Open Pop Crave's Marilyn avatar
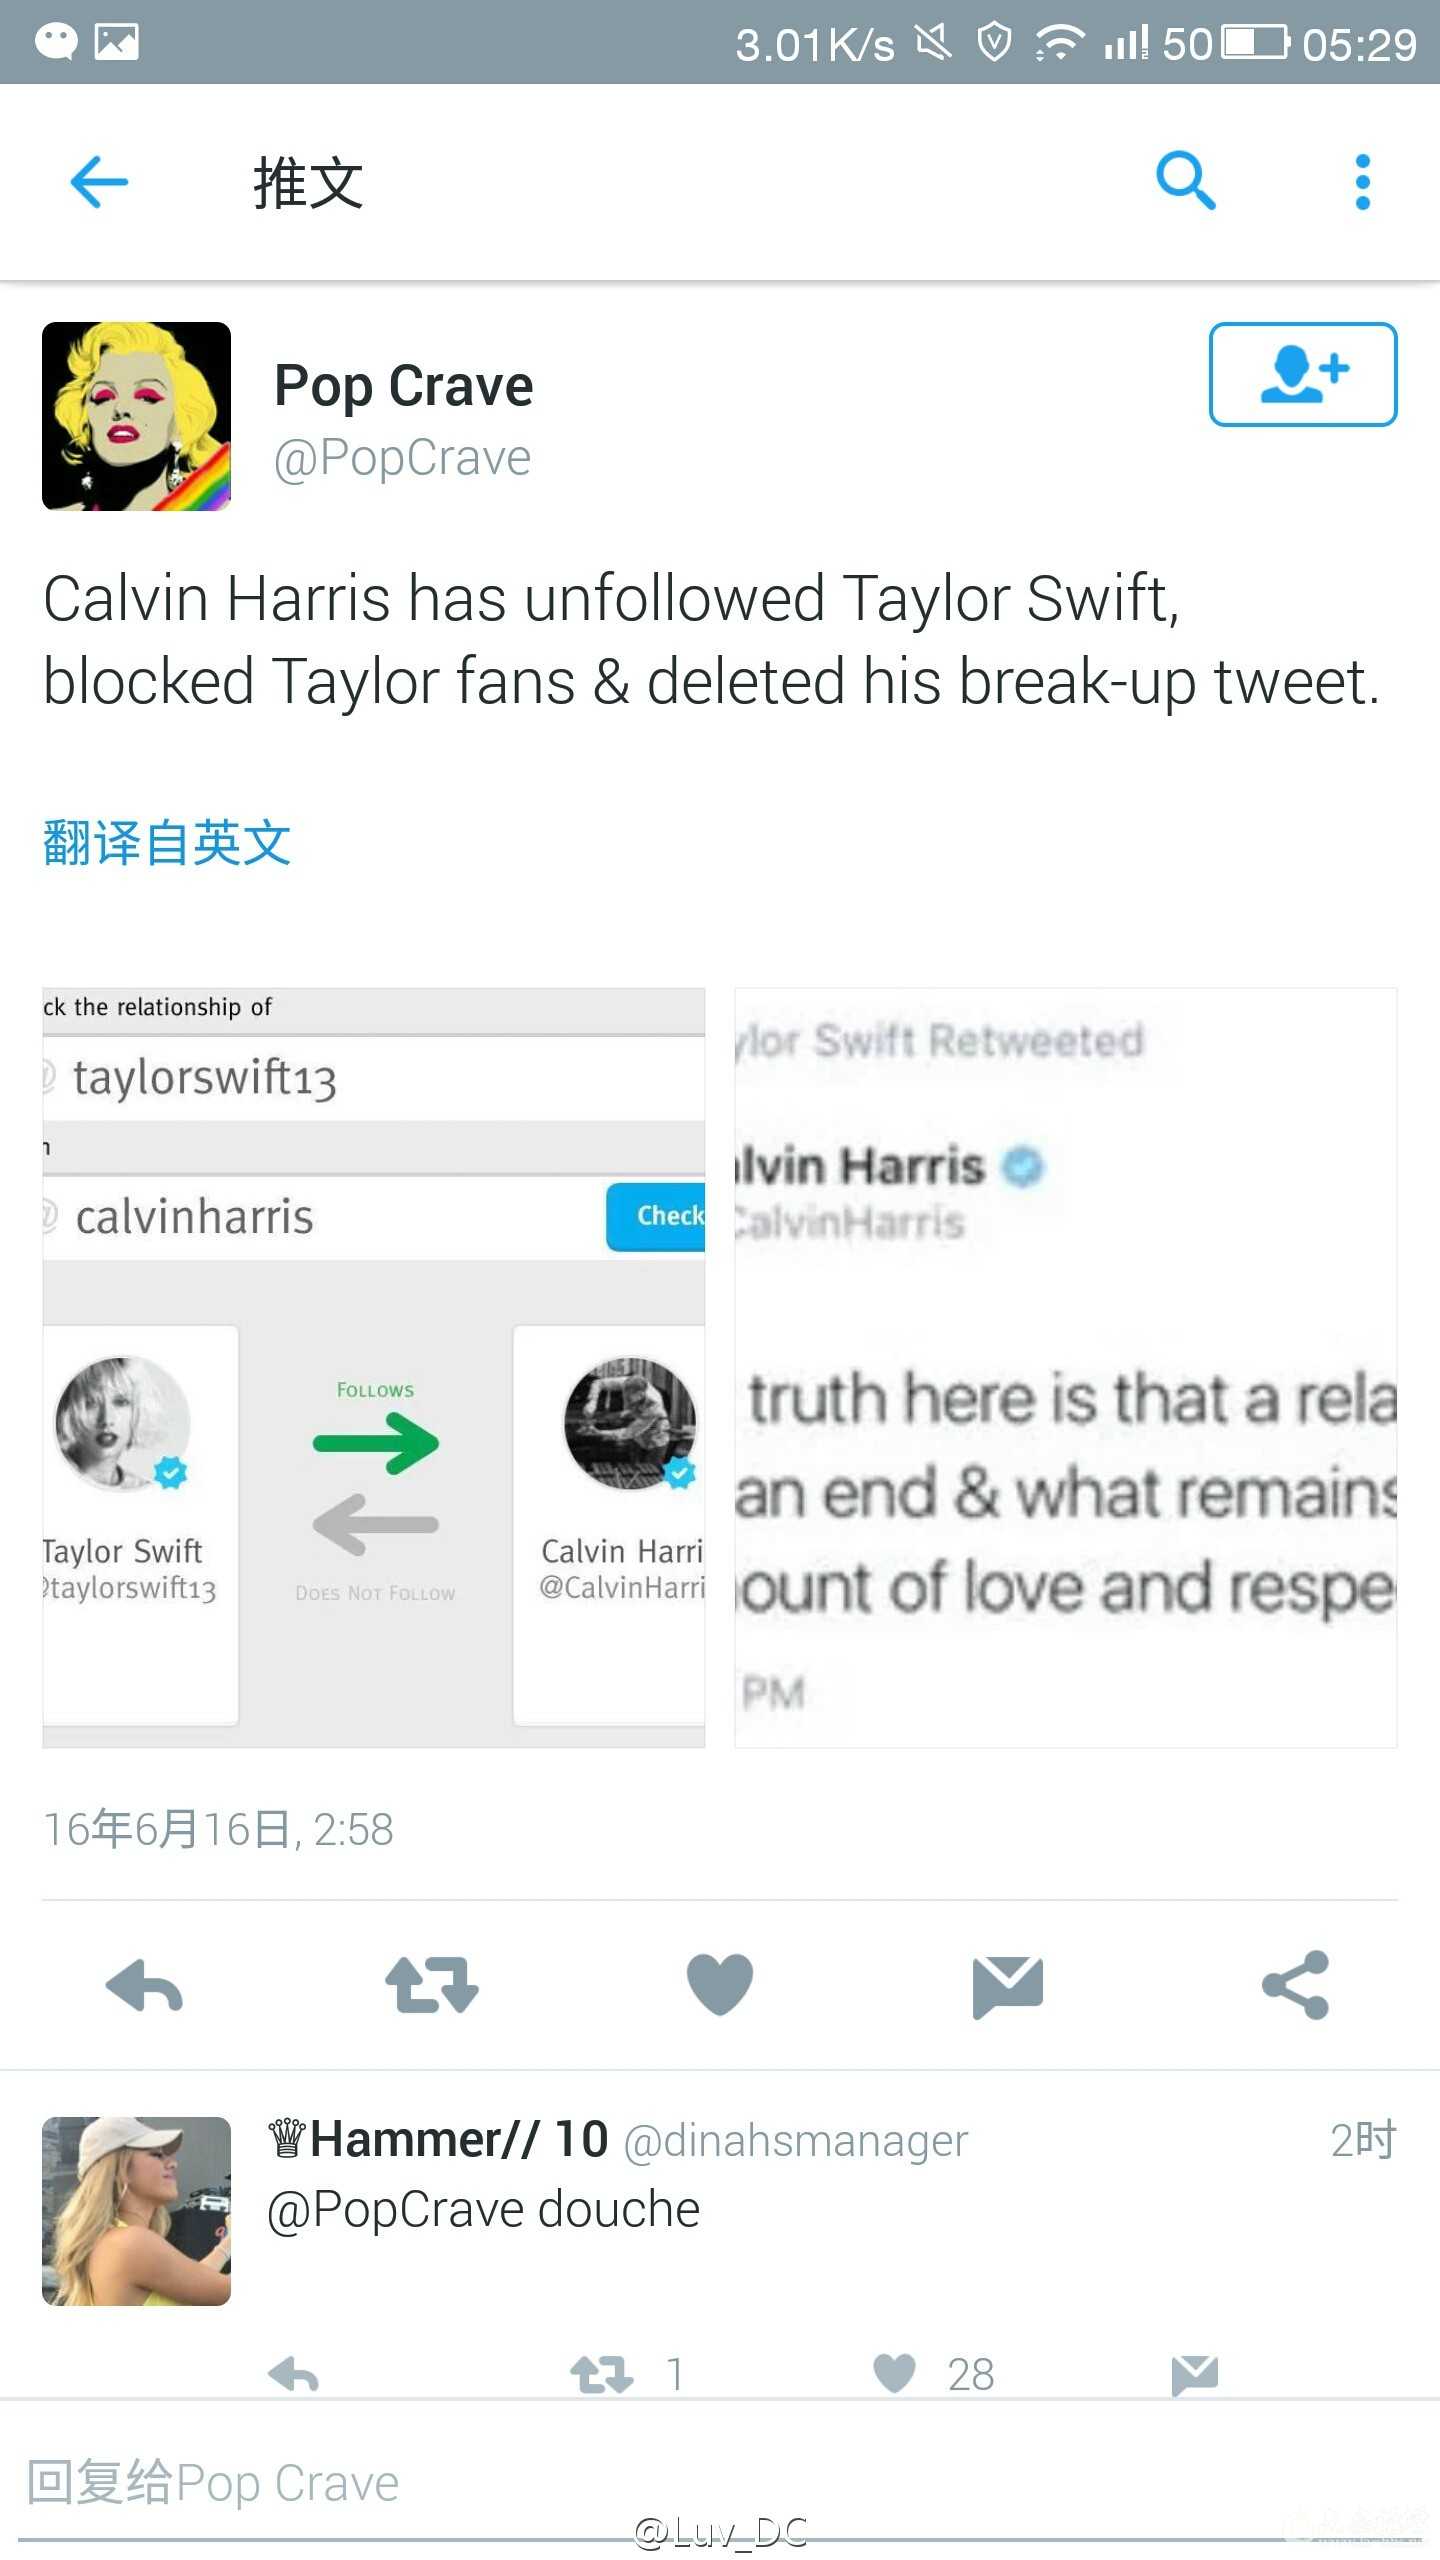Viewport: 1440px width, 2560px height. pos(136,416)
